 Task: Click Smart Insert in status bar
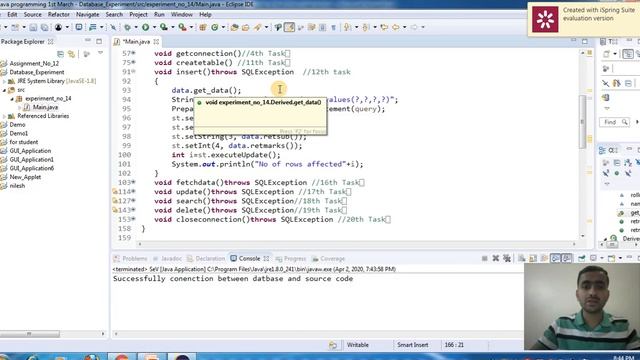(x=413, y=345)
